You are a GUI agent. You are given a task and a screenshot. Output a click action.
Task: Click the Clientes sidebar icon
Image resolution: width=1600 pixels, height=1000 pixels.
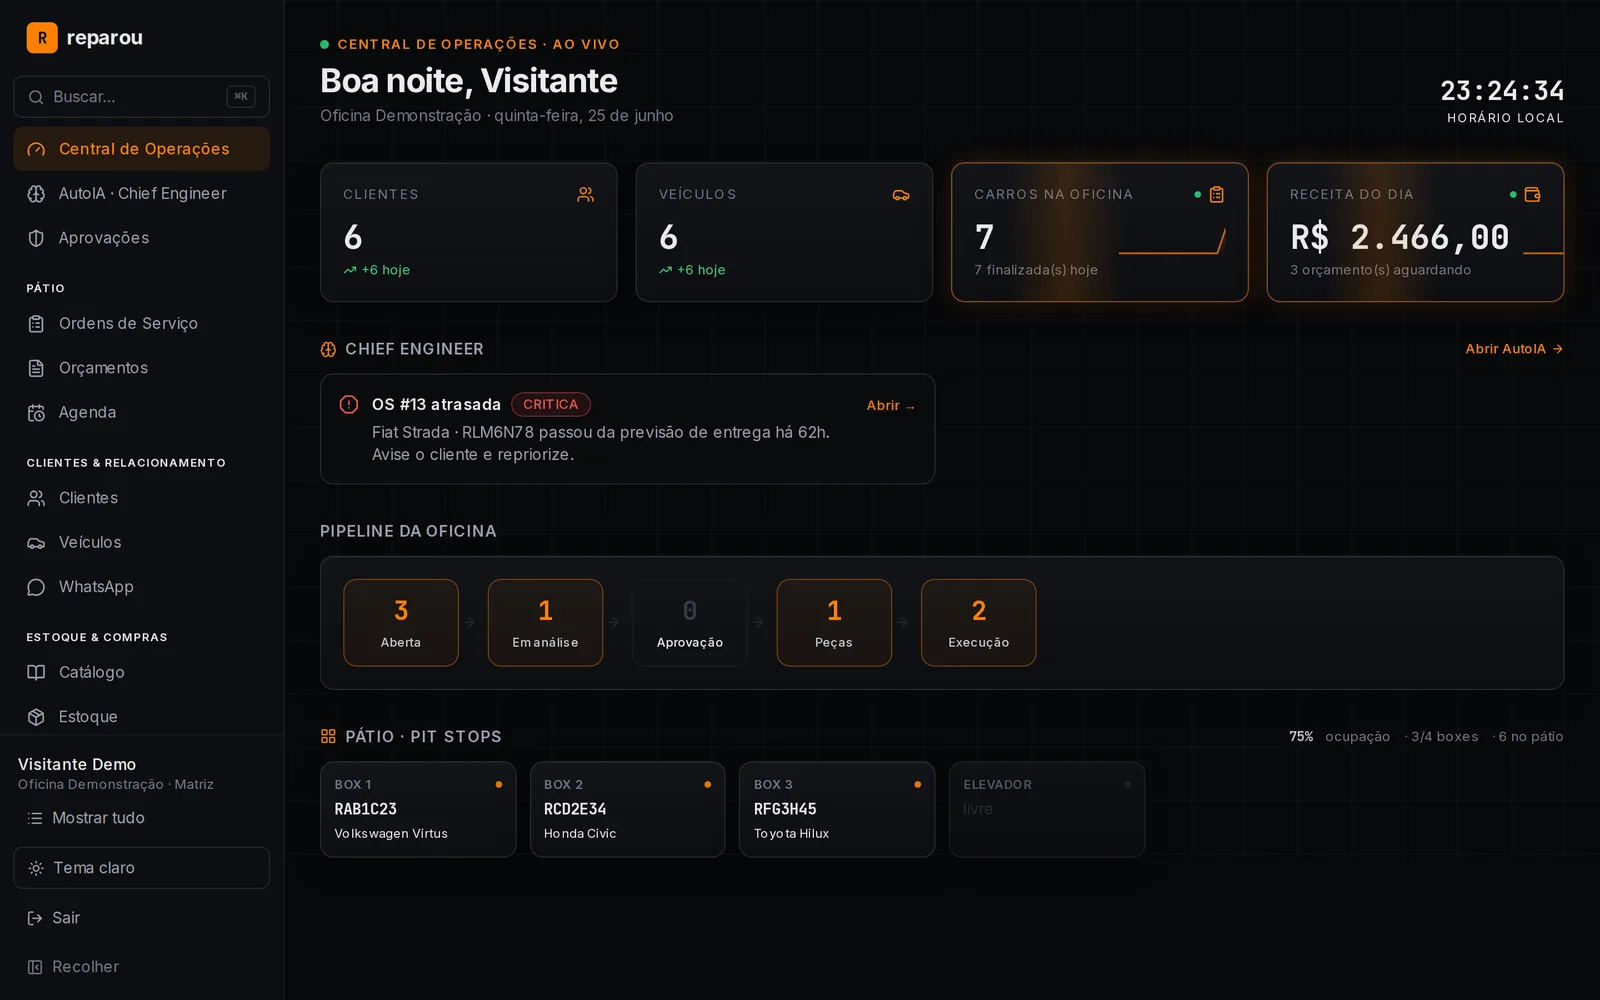tap(36, 498)
